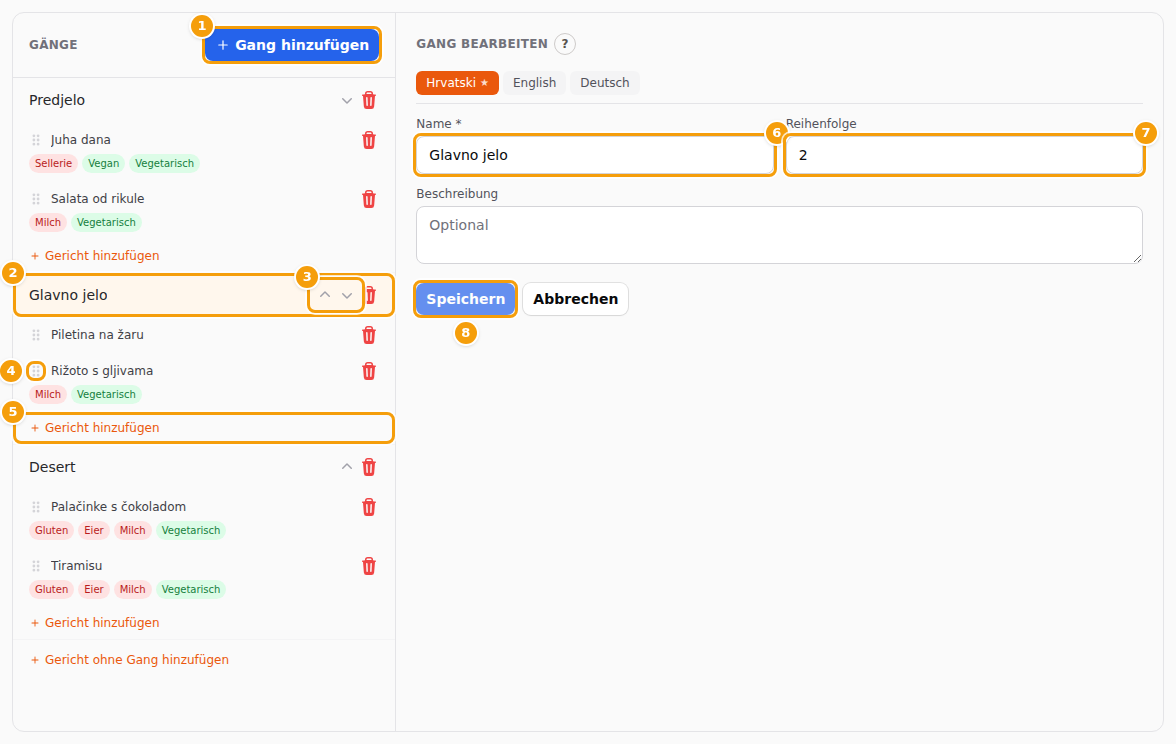
Task: Click the Salata od rikule drag handle
Action: [x=36, y=200]
